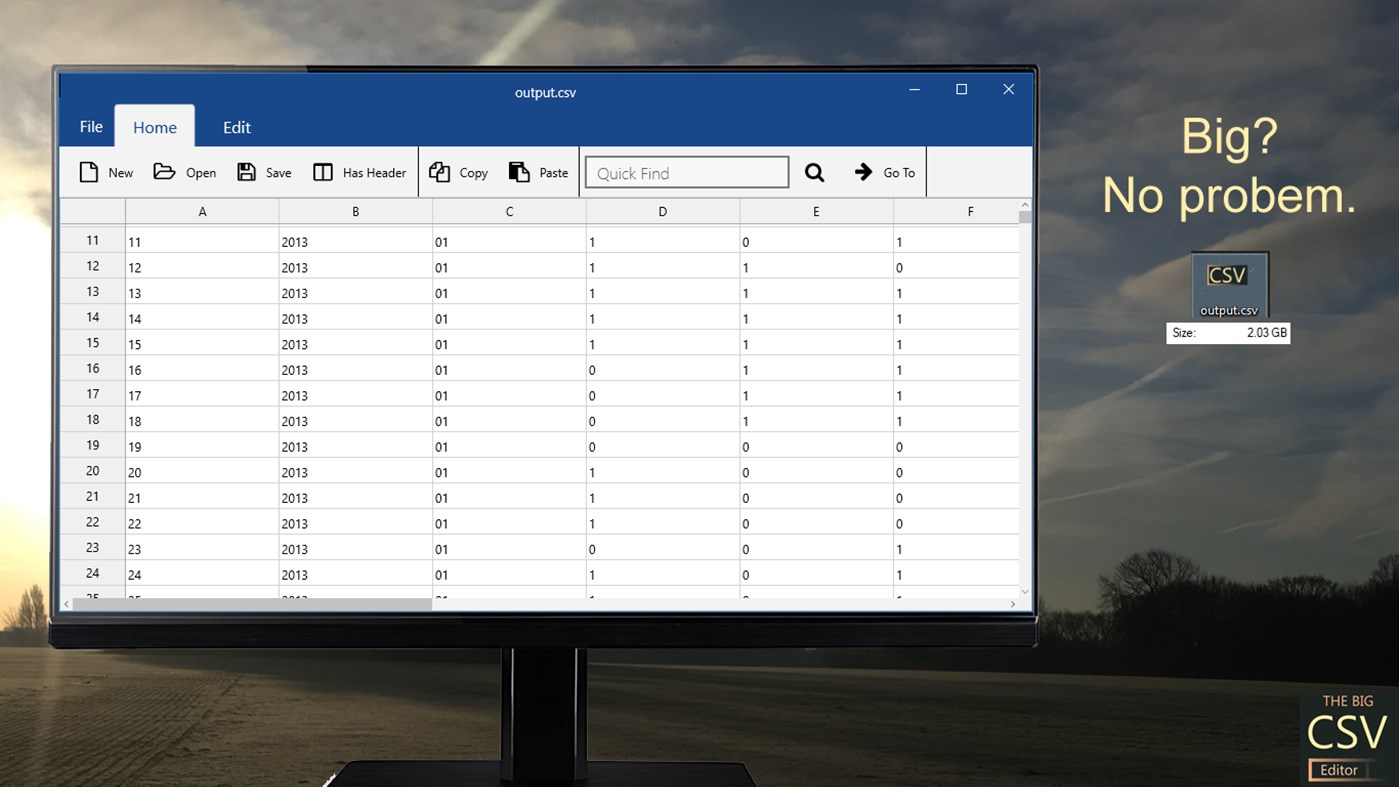Select the cell containing 24 in column A
The image size is (1399, 787).
[200, 574]
